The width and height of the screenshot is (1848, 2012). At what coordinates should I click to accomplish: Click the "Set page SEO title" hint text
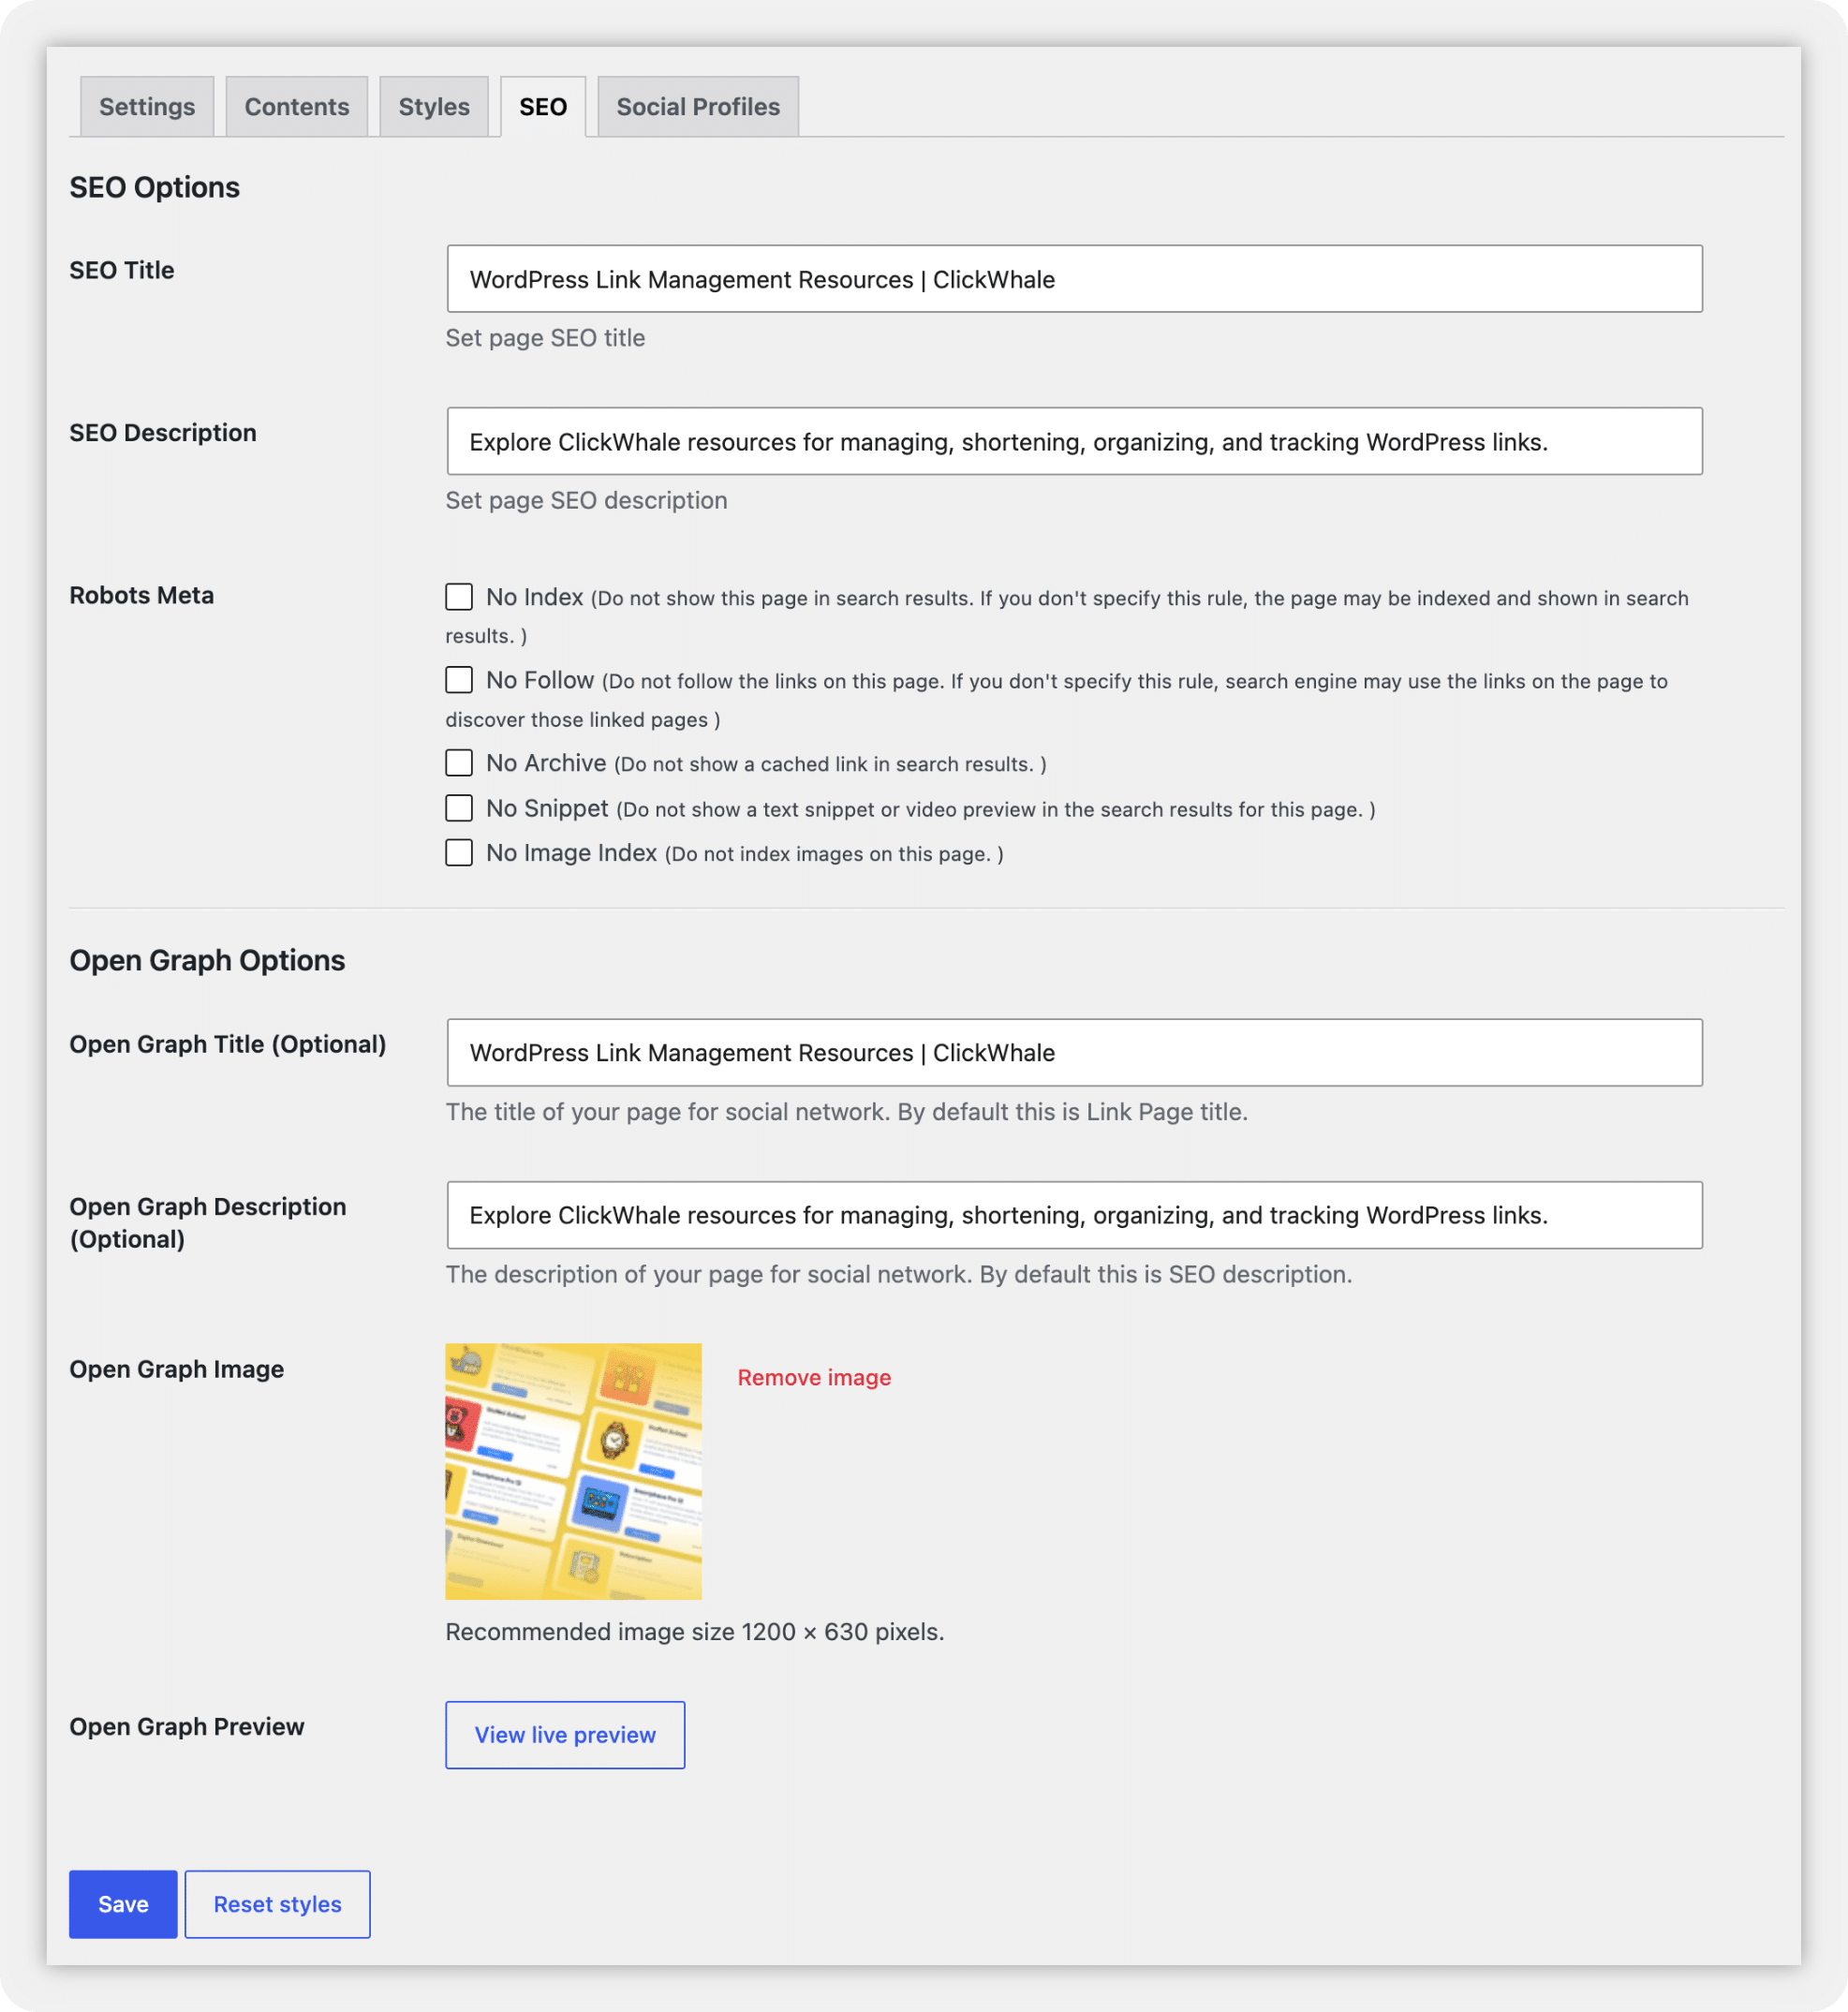point(545,338)
